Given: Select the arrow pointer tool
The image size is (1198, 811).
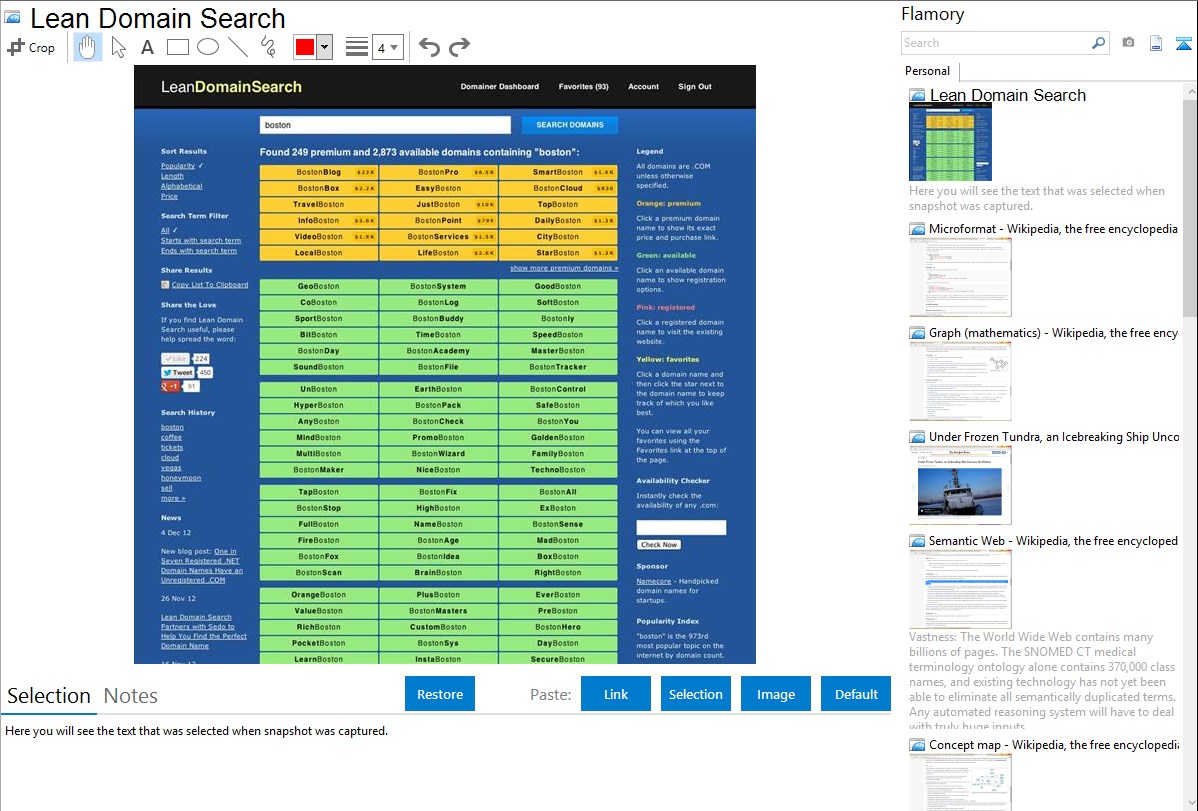Looking at the screenshot, I should (x=118, y=47).
